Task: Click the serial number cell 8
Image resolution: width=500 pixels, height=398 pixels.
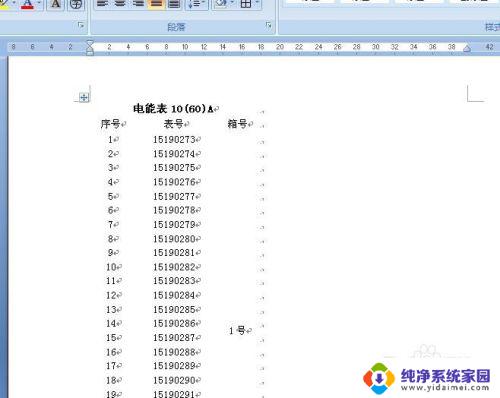Action: pos(111,239)
